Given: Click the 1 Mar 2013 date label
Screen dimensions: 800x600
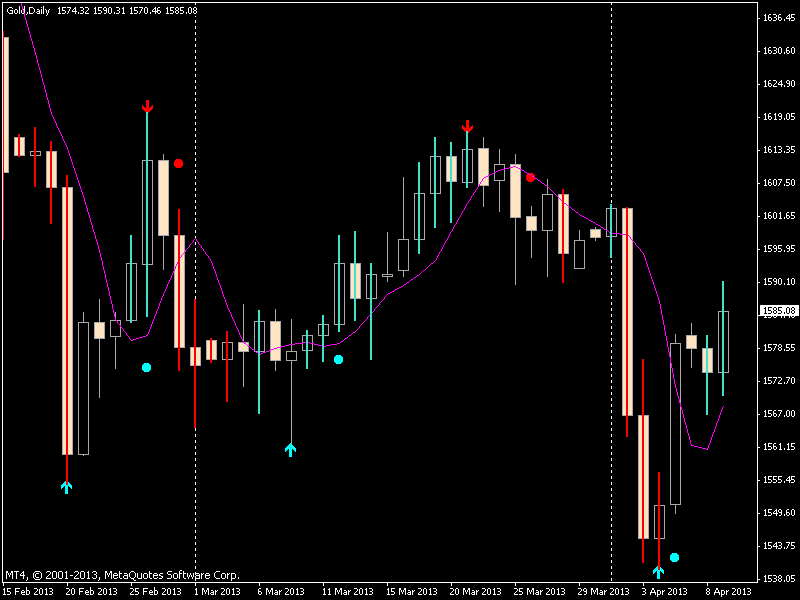Looking at the screenshot, I should coord(217,592).
